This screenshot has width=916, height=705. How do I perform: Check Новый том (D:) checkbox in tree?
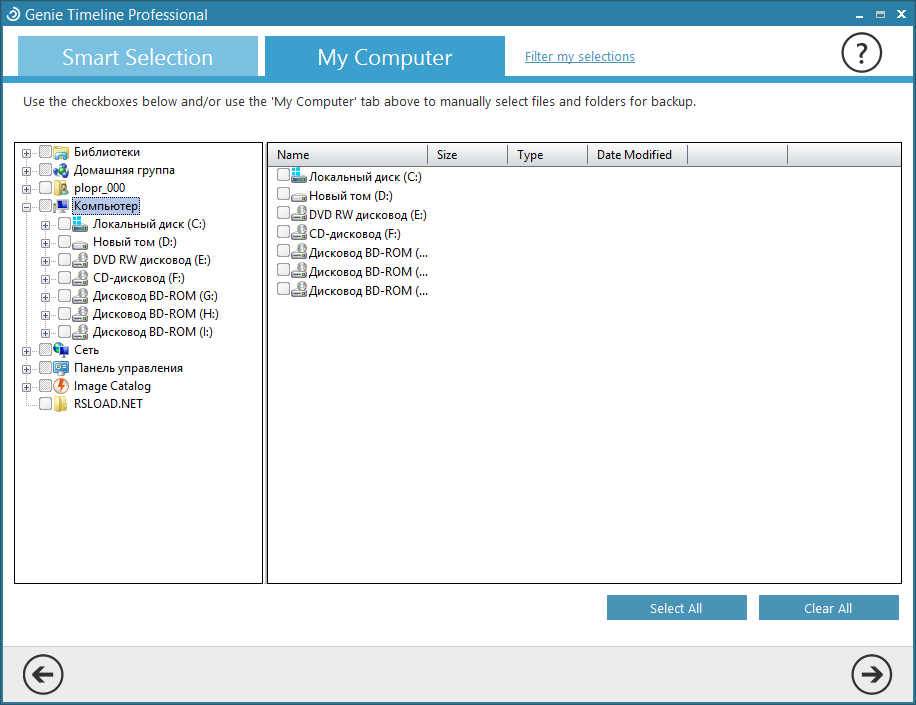64,242
